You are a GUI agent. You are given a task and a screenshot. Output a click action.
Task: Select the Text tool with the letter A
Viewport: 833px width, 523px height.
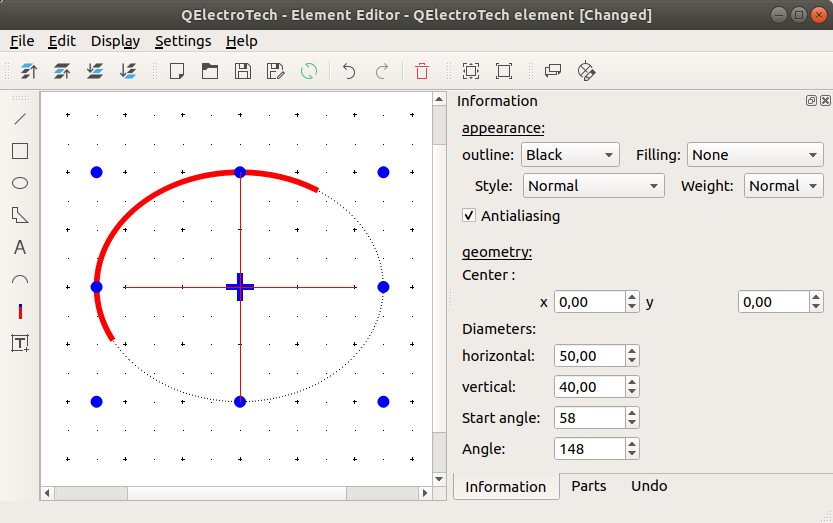(x=20, y=247)
